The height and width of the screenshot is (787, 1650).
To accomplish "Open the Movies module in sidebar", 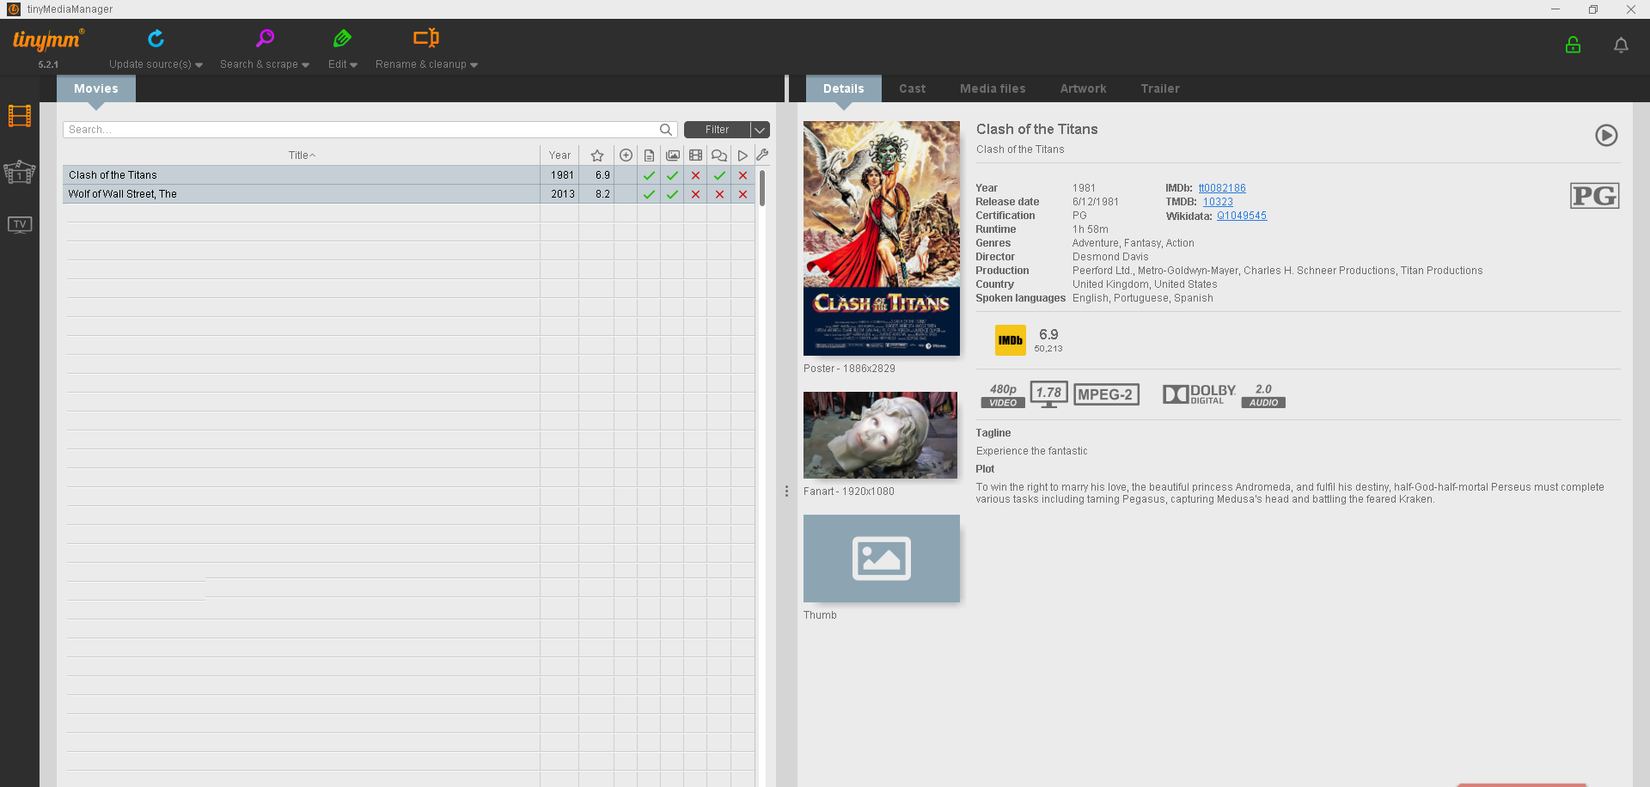I will pos(20,117).
